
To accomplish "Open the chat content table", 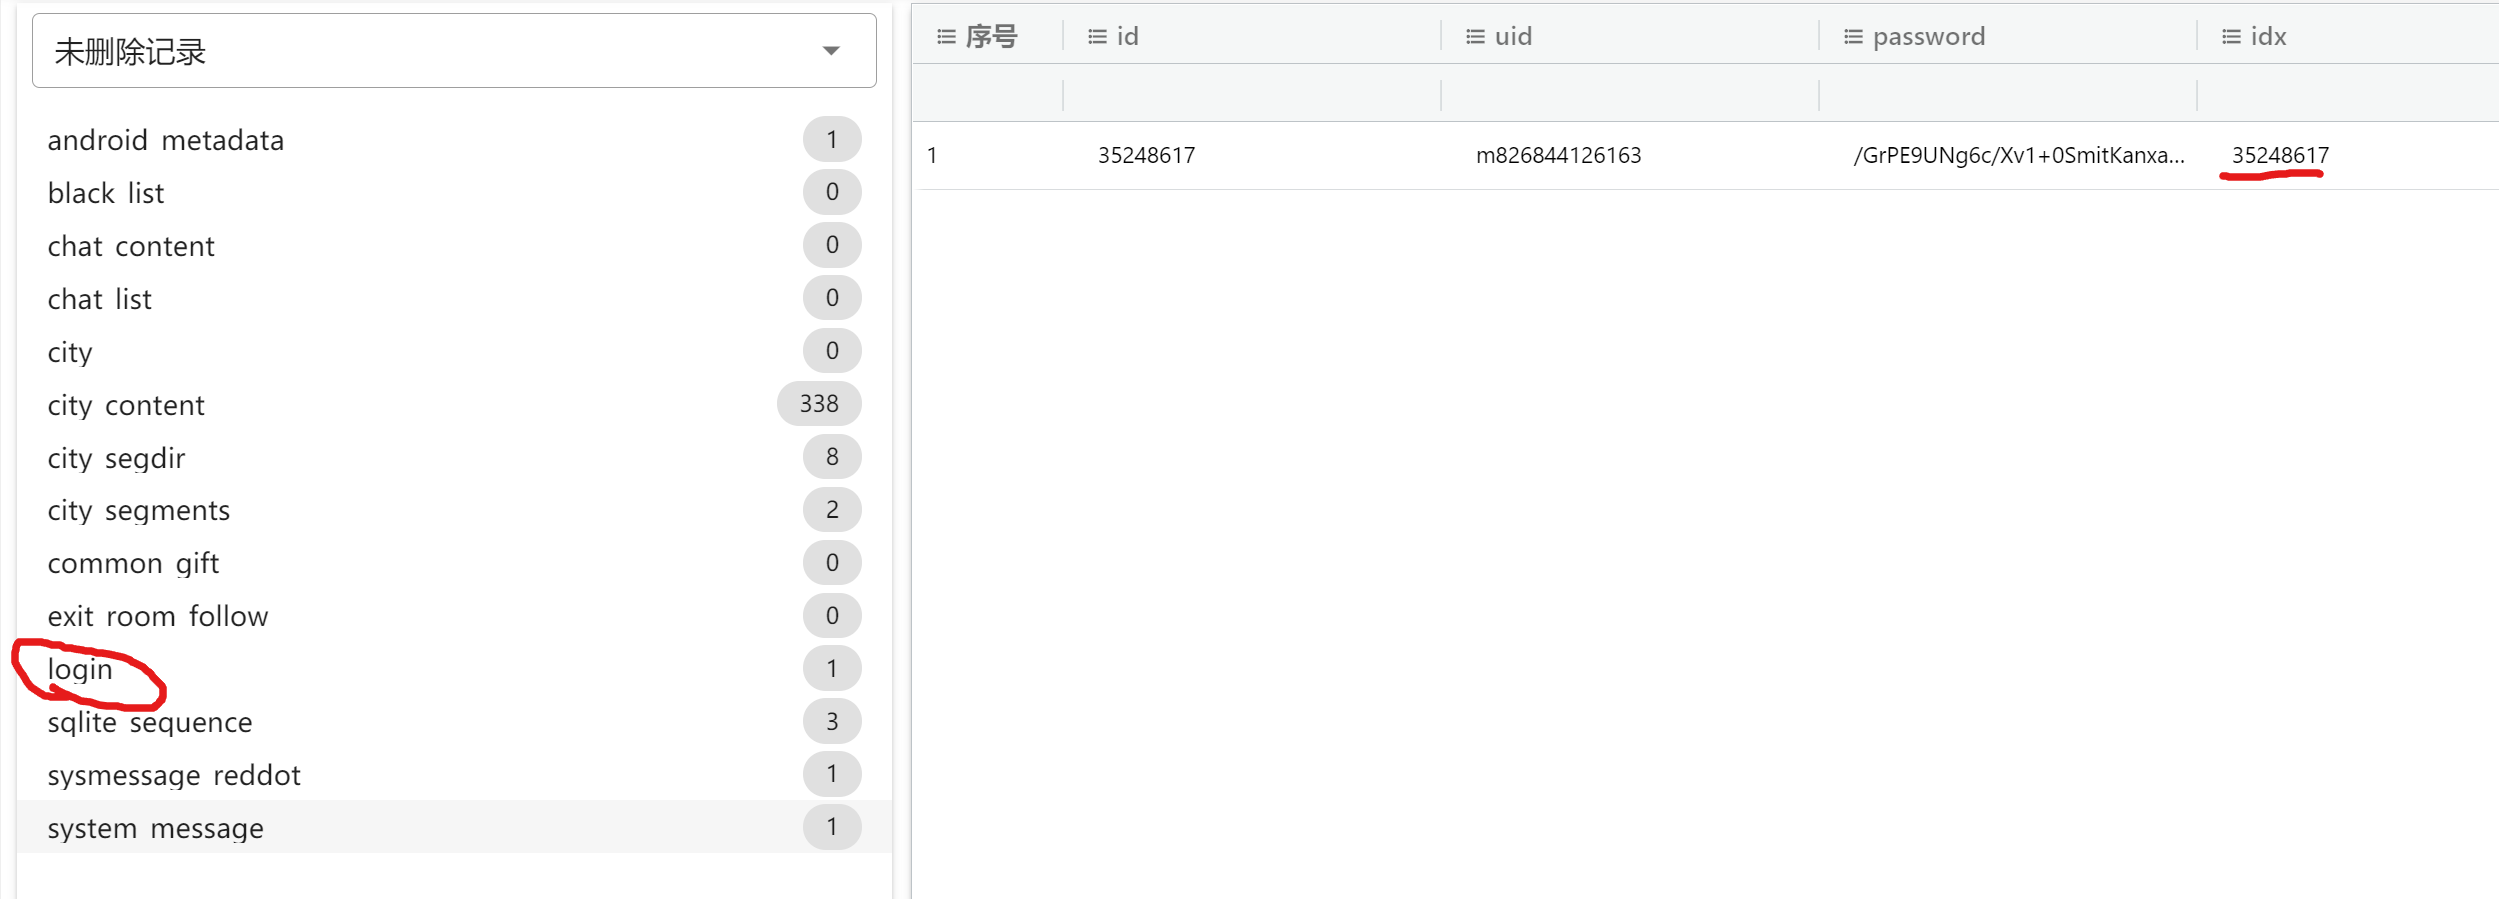I will coord(131,246).
